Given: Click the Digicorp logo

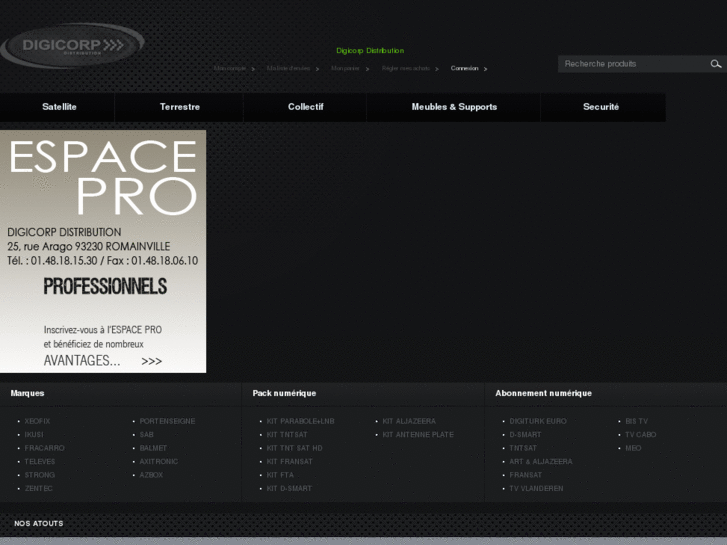Looking at the screenshot, I should [x=72, y=45].
